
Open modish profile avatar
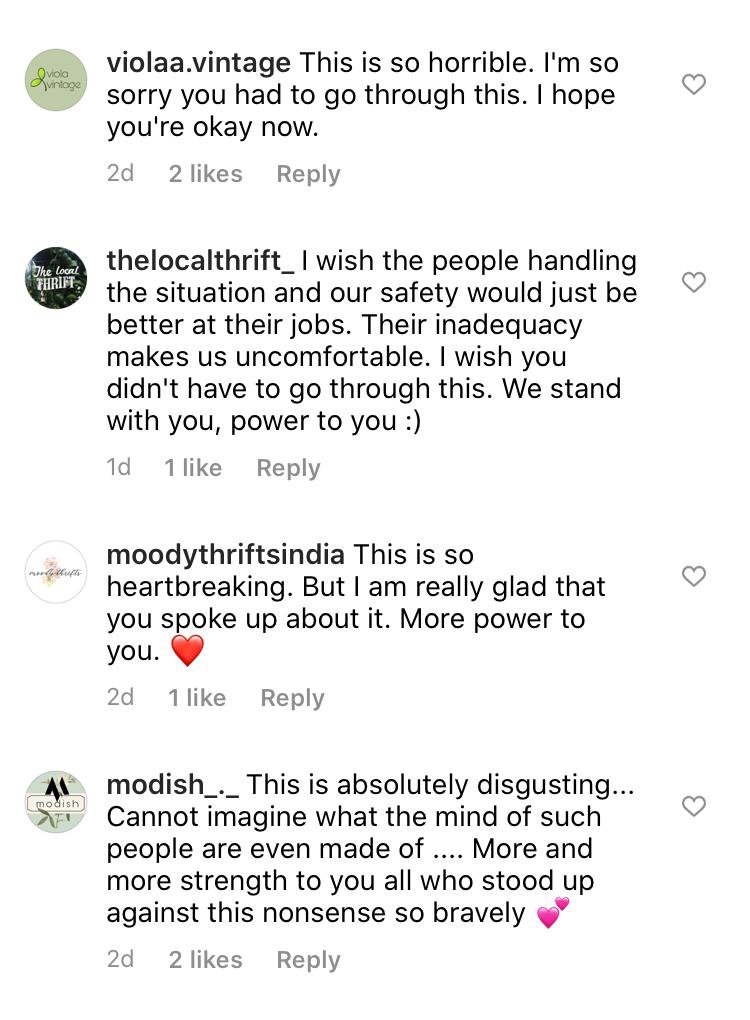[56, 801]
